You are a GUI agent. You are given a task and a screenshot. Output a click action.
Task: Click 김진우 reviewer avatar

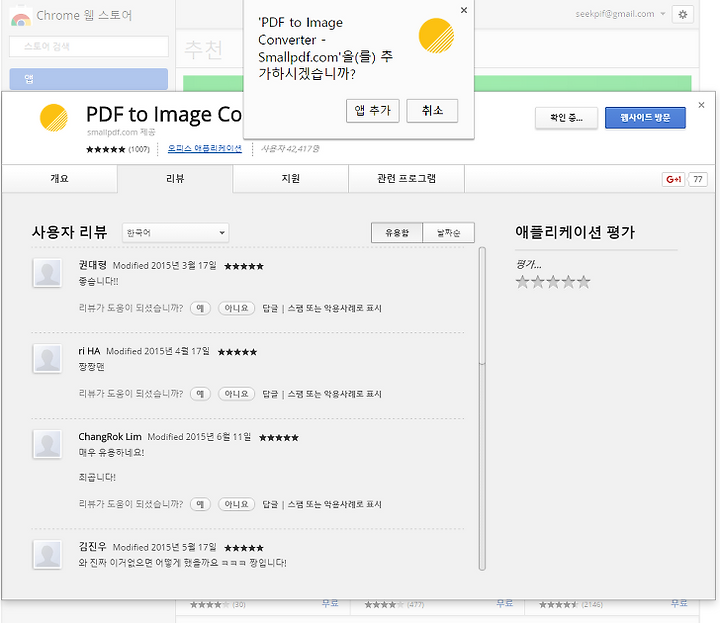[47, 555]
